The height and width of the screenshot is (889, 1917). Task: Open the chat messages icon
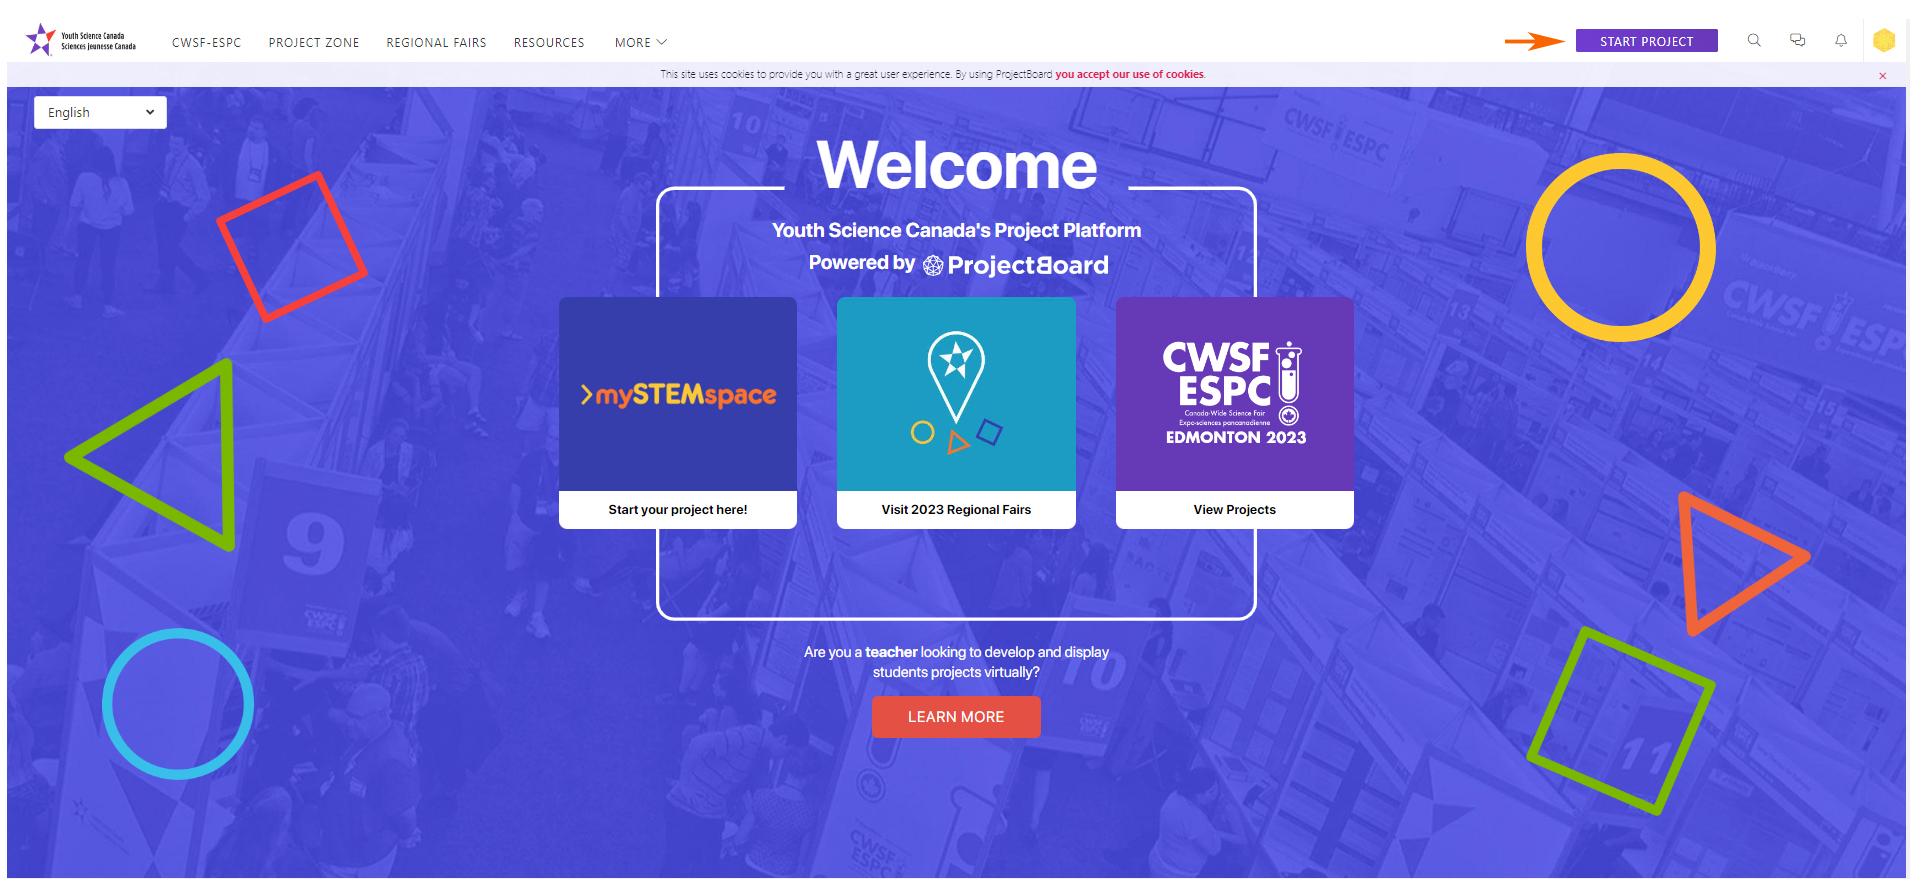pyautogui.click(x=1797, y=41)
